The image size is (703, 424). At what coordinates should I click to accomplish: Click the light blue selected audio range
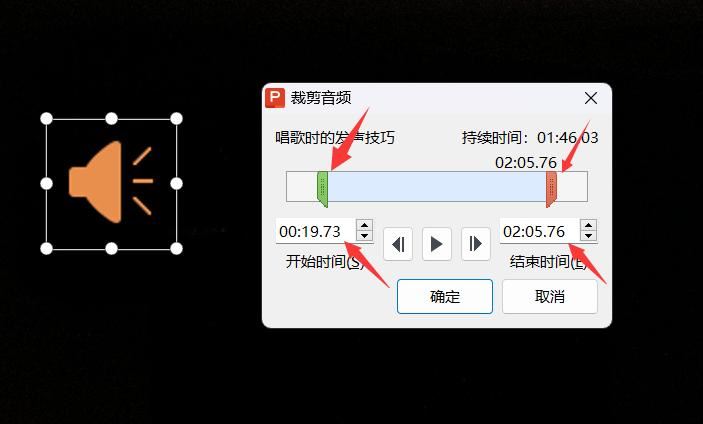[x=437, y=186]
